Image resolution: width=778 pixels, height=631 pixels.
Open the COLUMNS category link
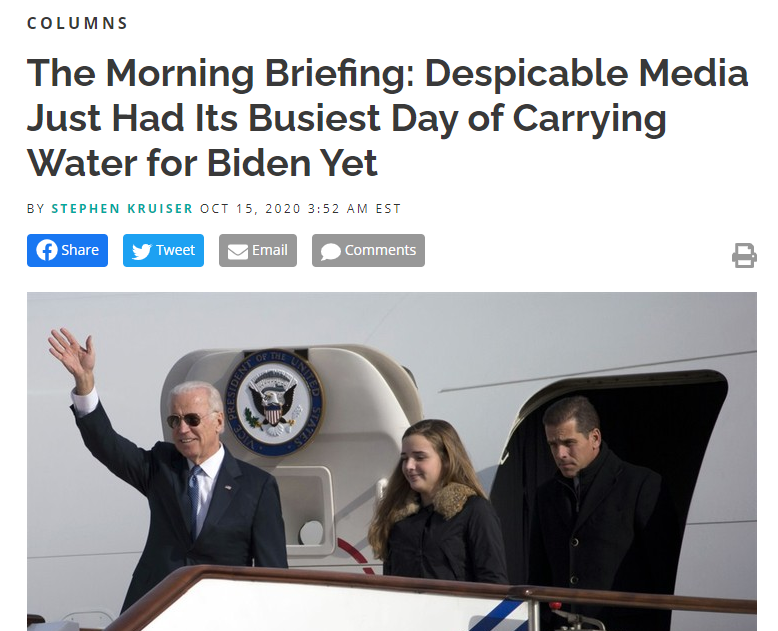point(77,23)
